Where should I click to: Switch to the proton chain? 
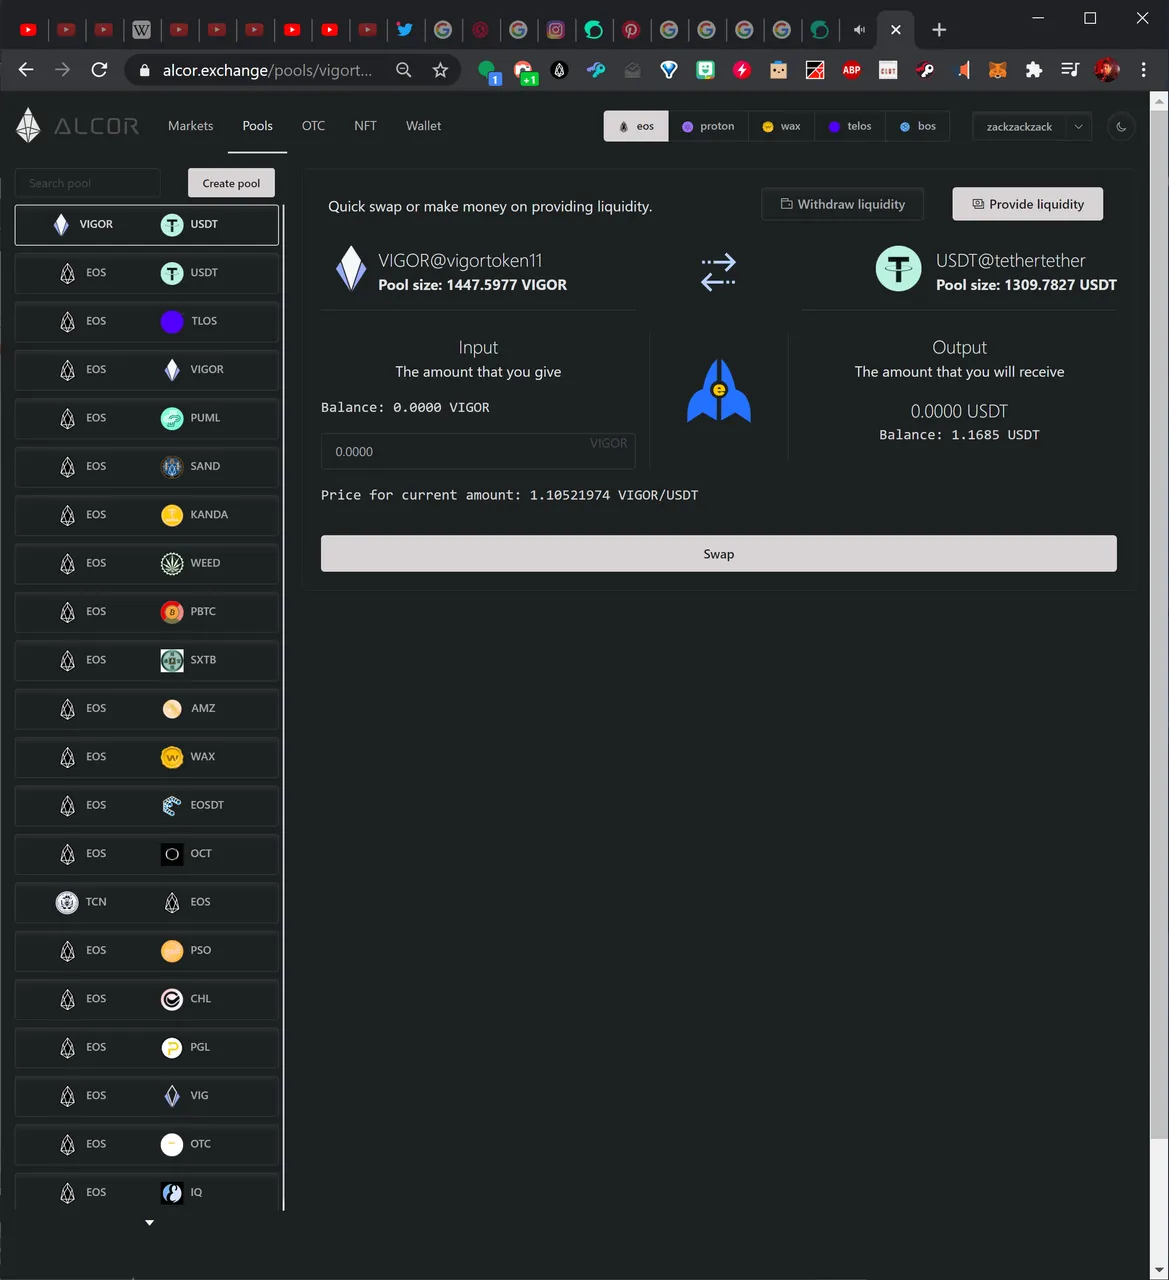708,127
